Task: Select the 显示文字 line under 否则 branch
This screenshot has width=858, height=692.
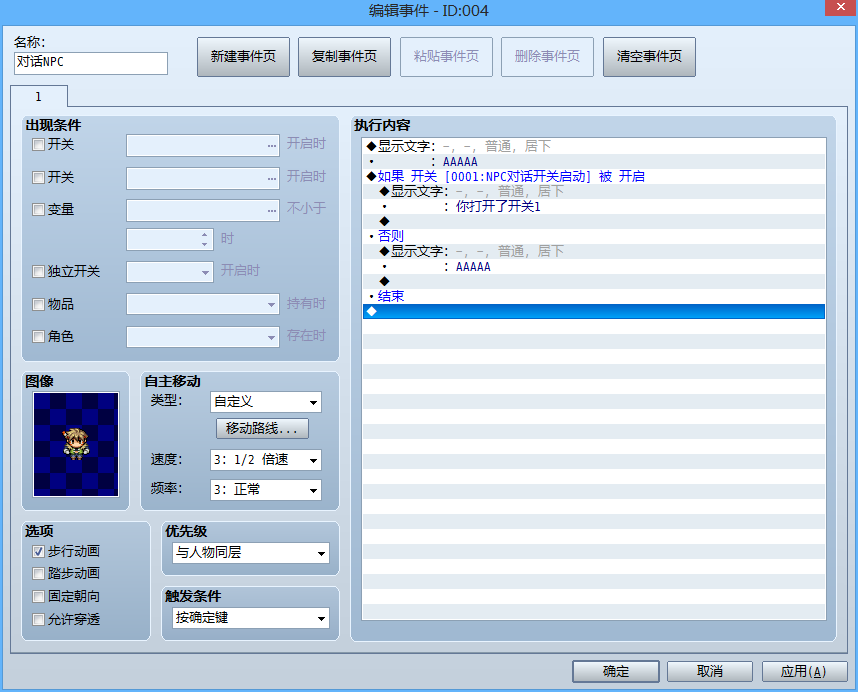Action: pos(594,251)
